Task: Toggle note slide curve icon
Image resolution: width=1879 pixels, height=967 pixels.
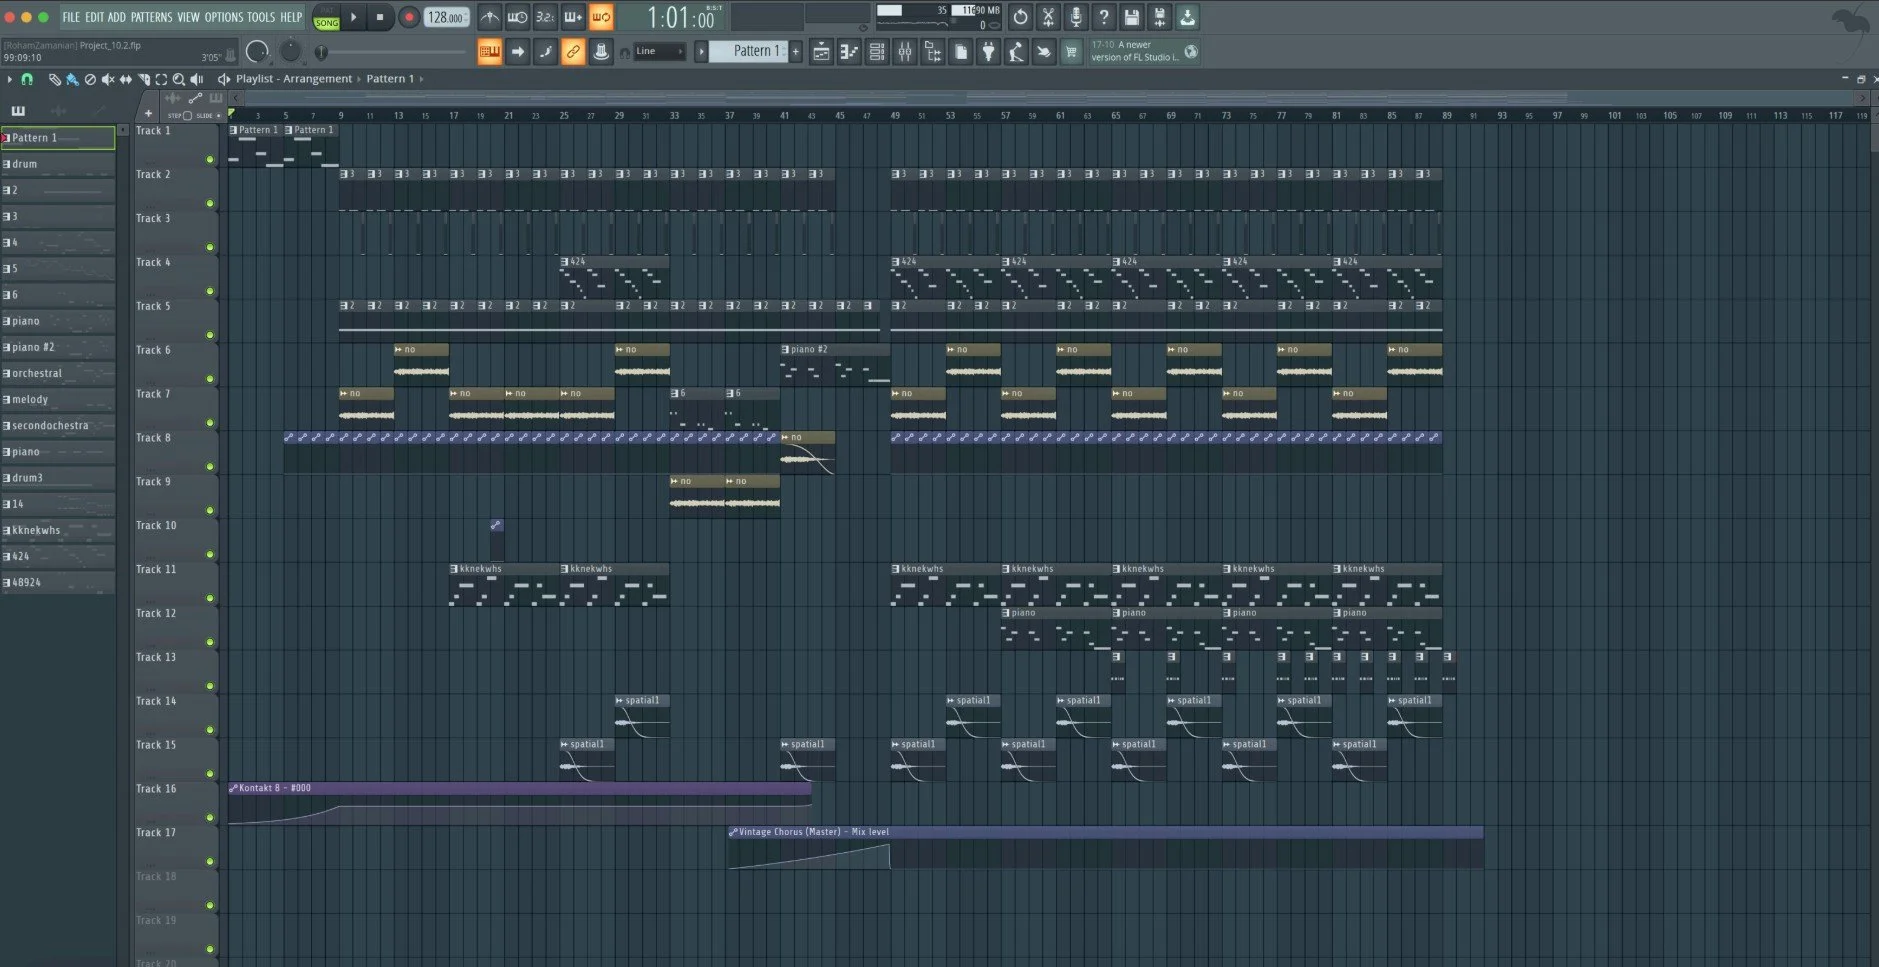Action: (x=545, y=52)
